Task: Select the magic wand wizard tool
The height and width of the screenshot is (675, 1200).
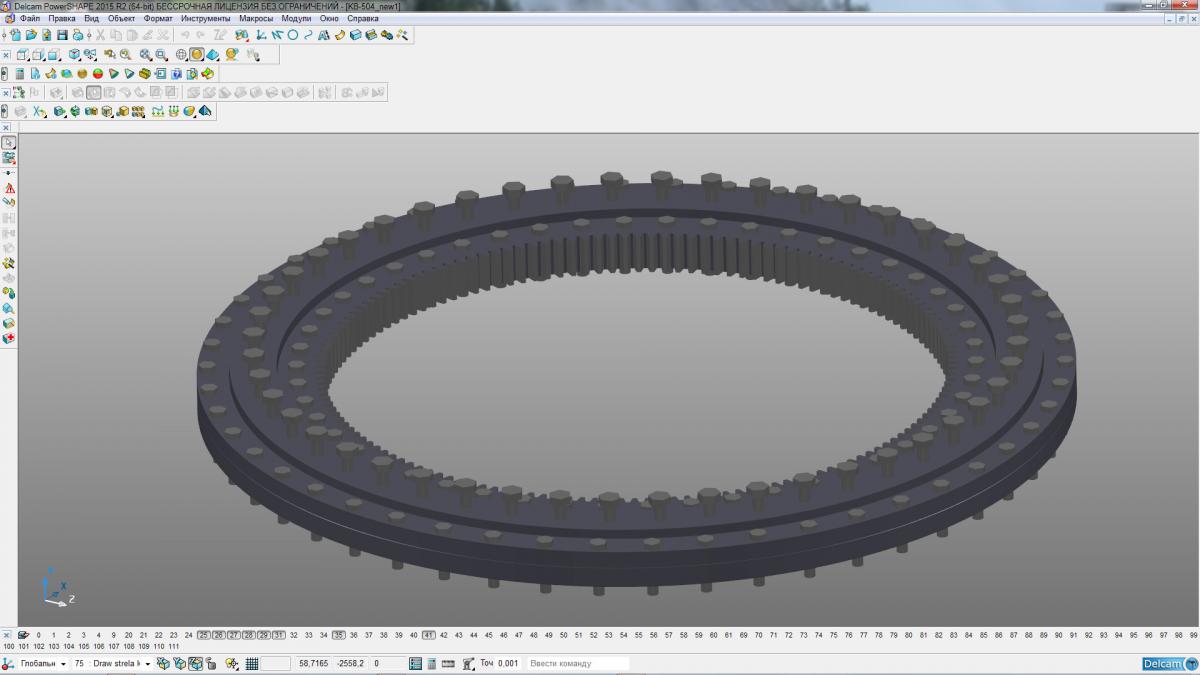Action: click(x=402, y=35)
